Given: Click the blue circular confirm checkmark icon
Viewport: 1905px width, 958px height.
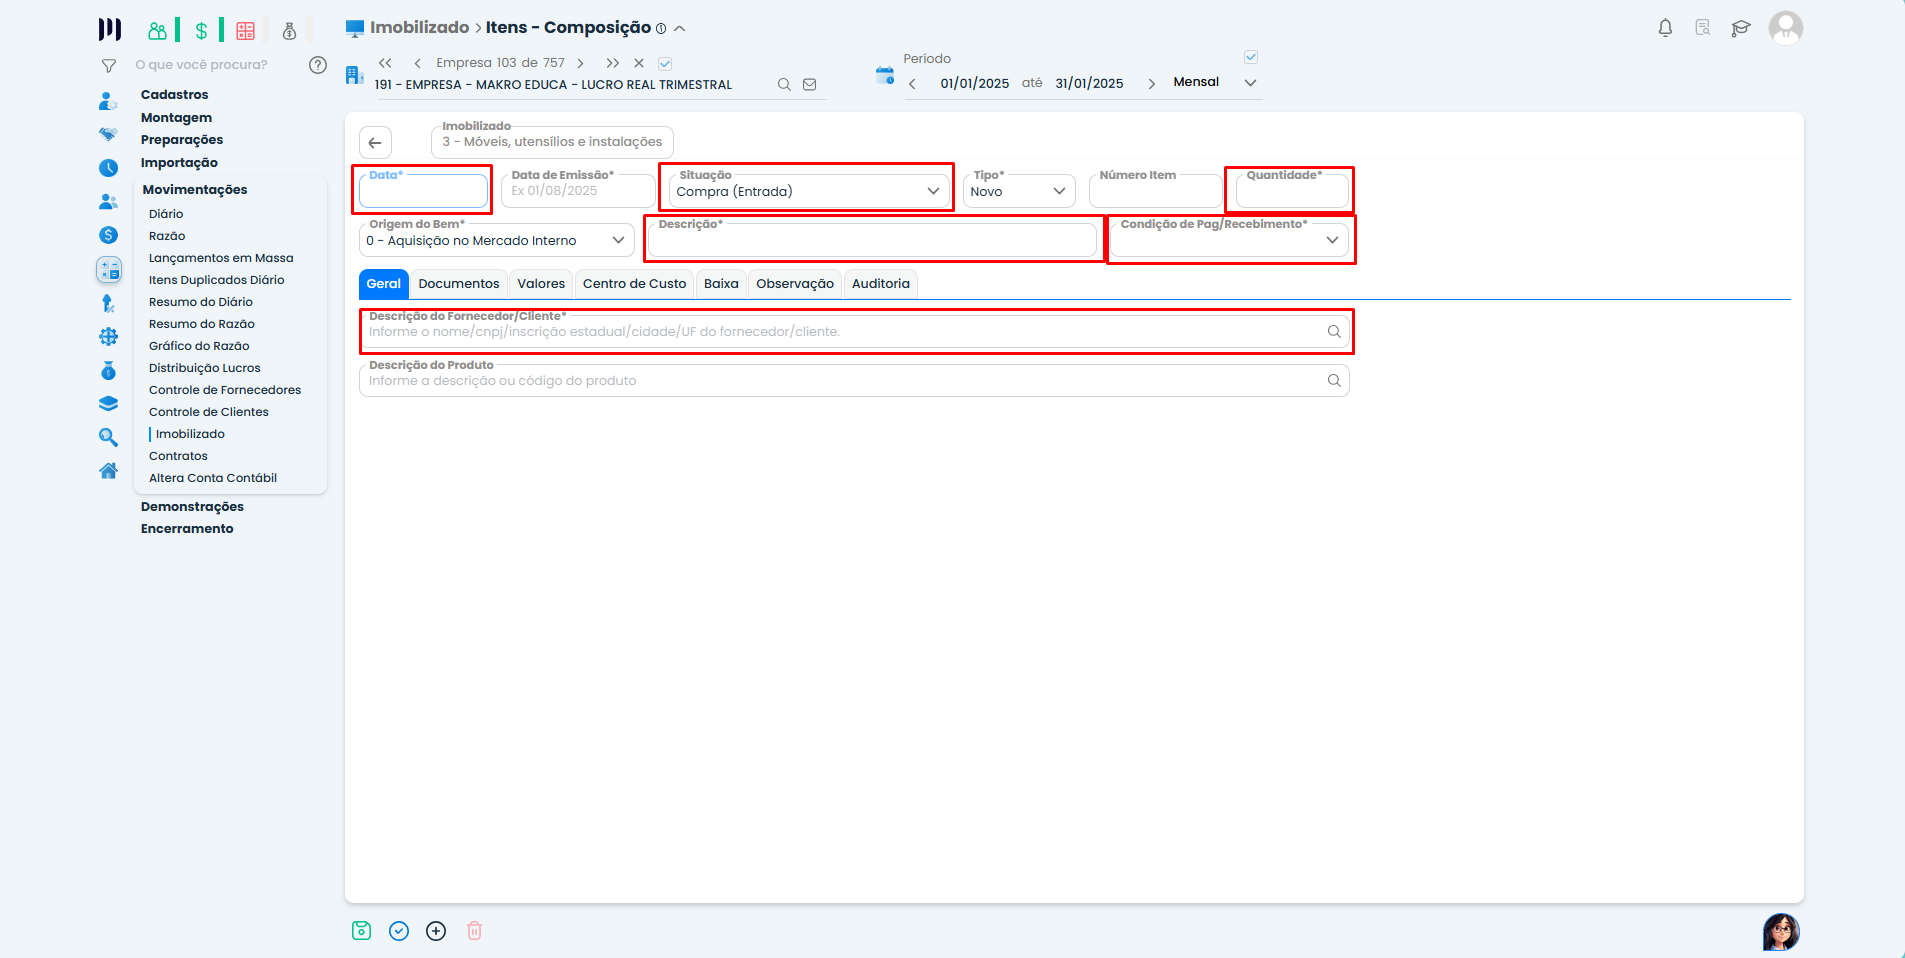Looking at the screenshot, I should pyautogui.click(x=399, y=931).
